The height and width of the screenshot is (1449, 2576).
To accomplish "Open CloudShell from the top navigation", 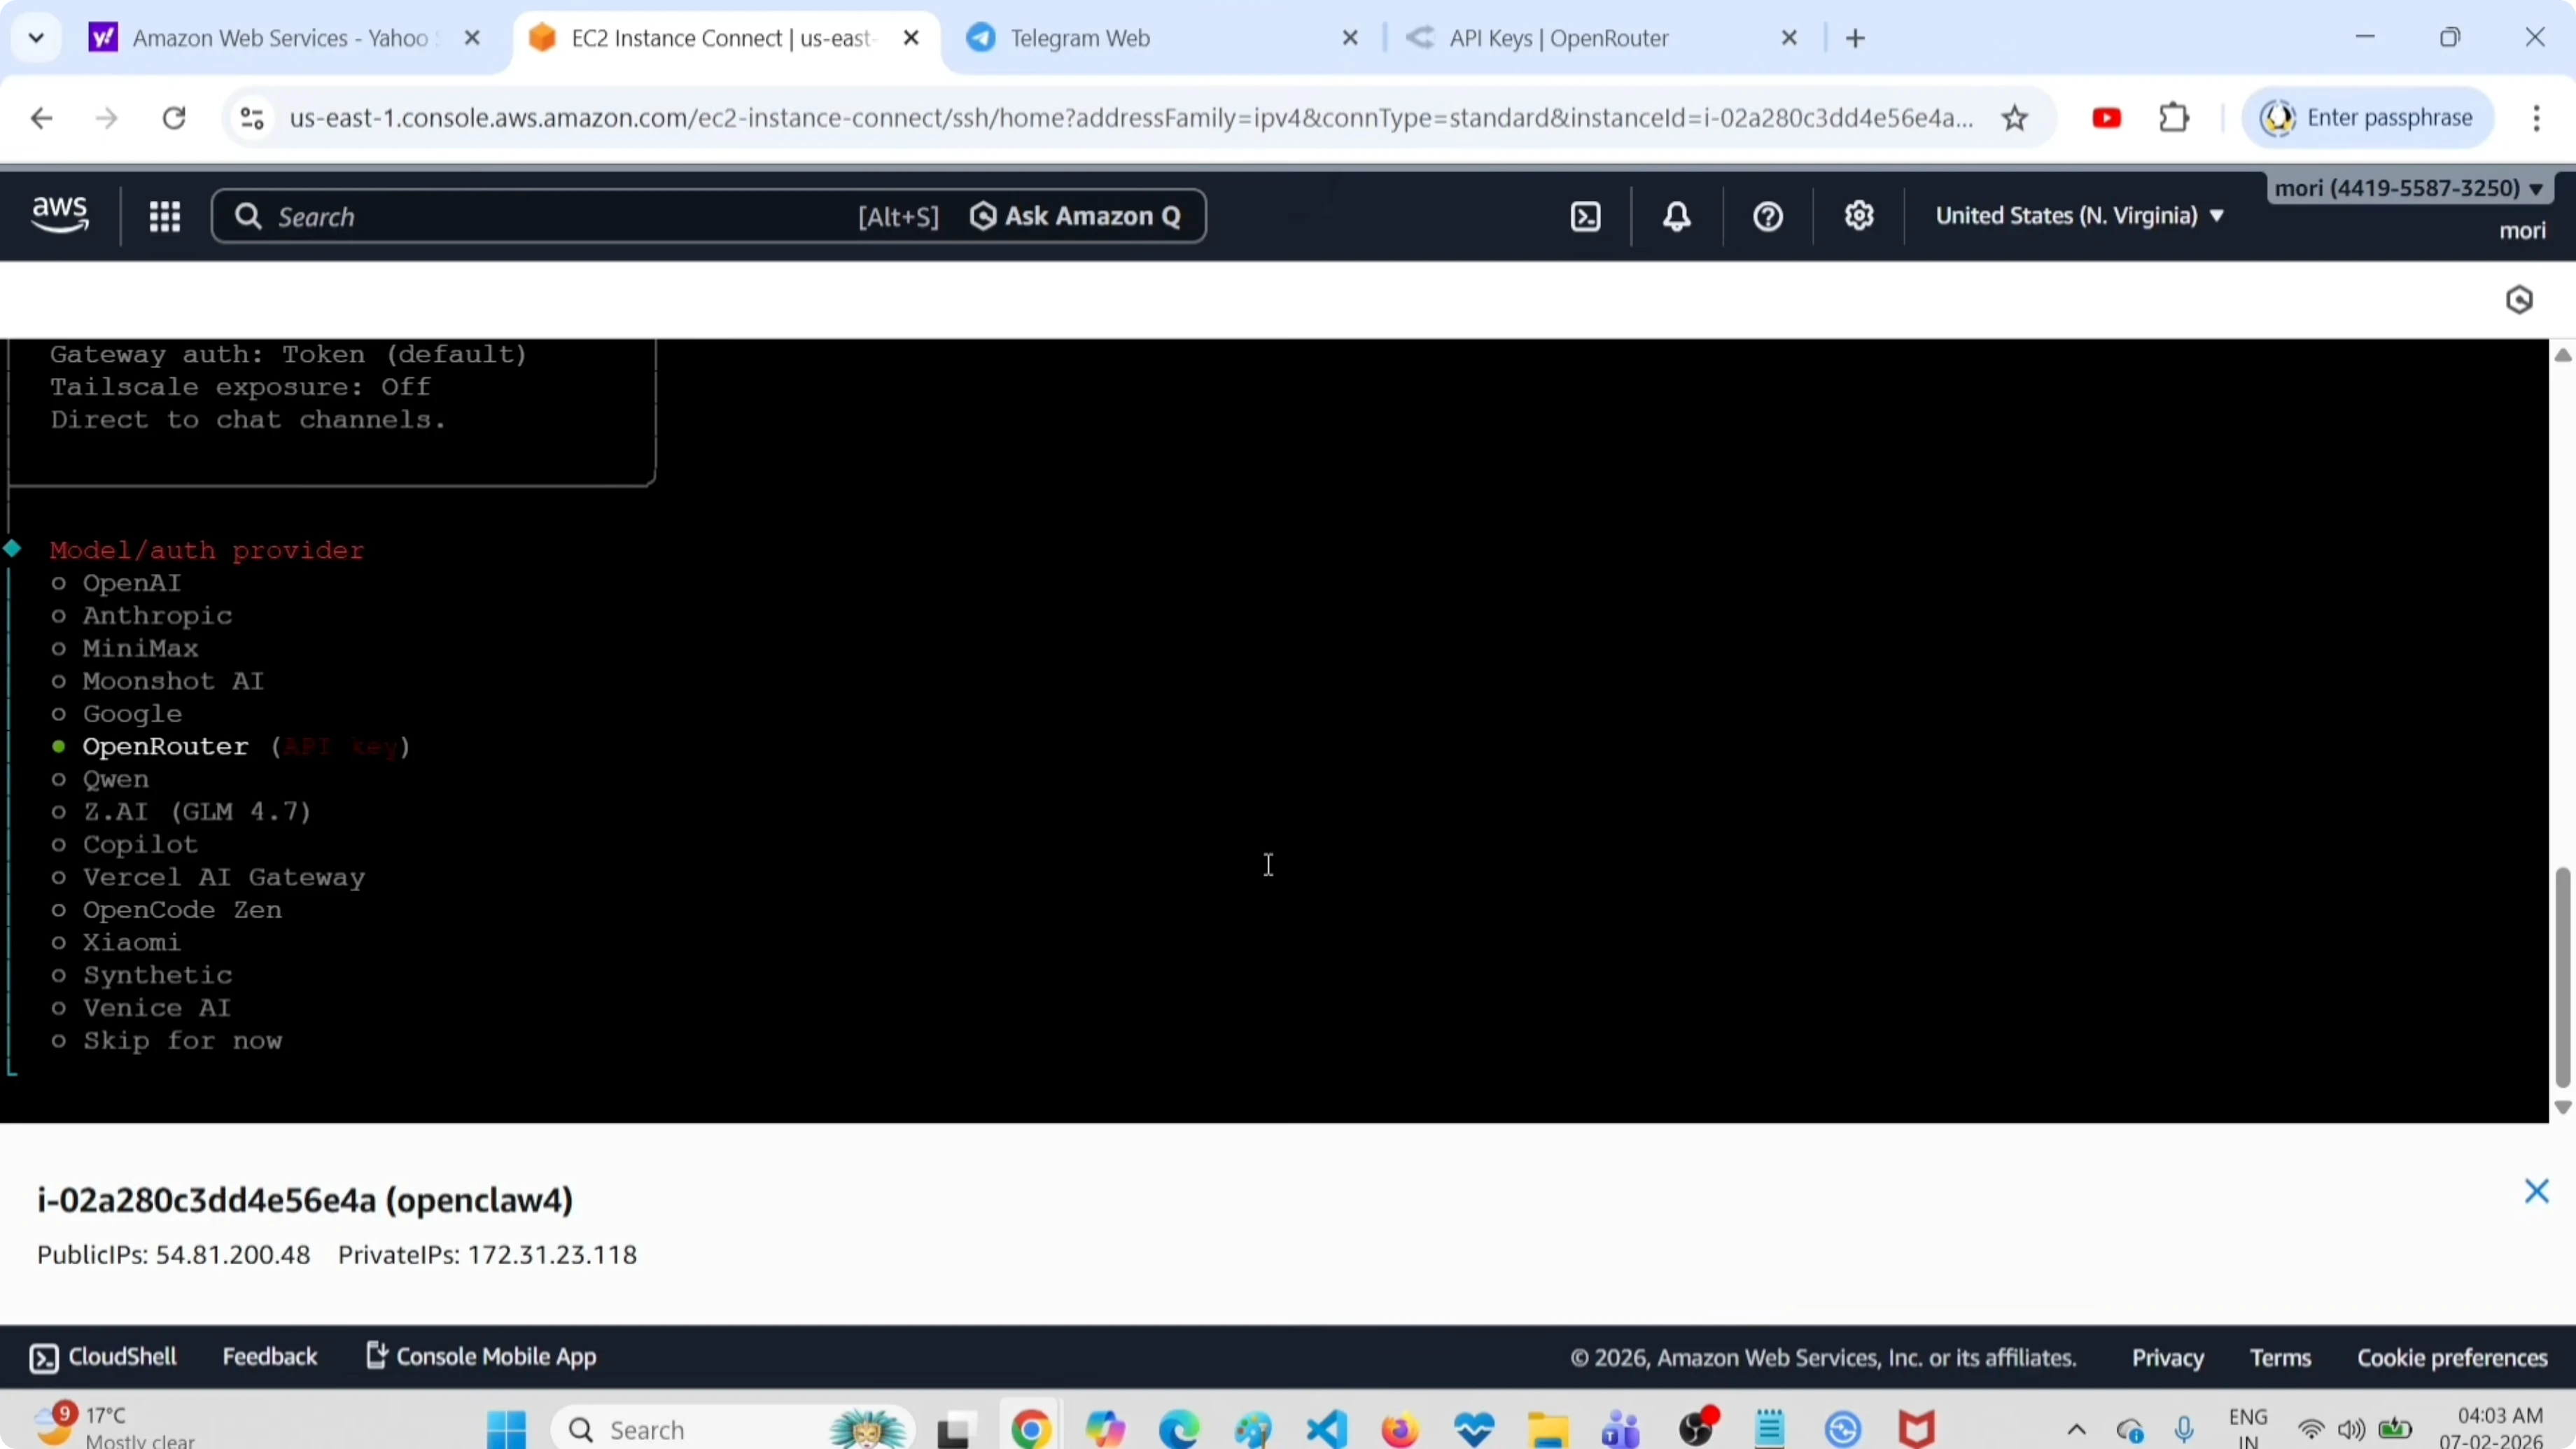I will pos(1587,216).
